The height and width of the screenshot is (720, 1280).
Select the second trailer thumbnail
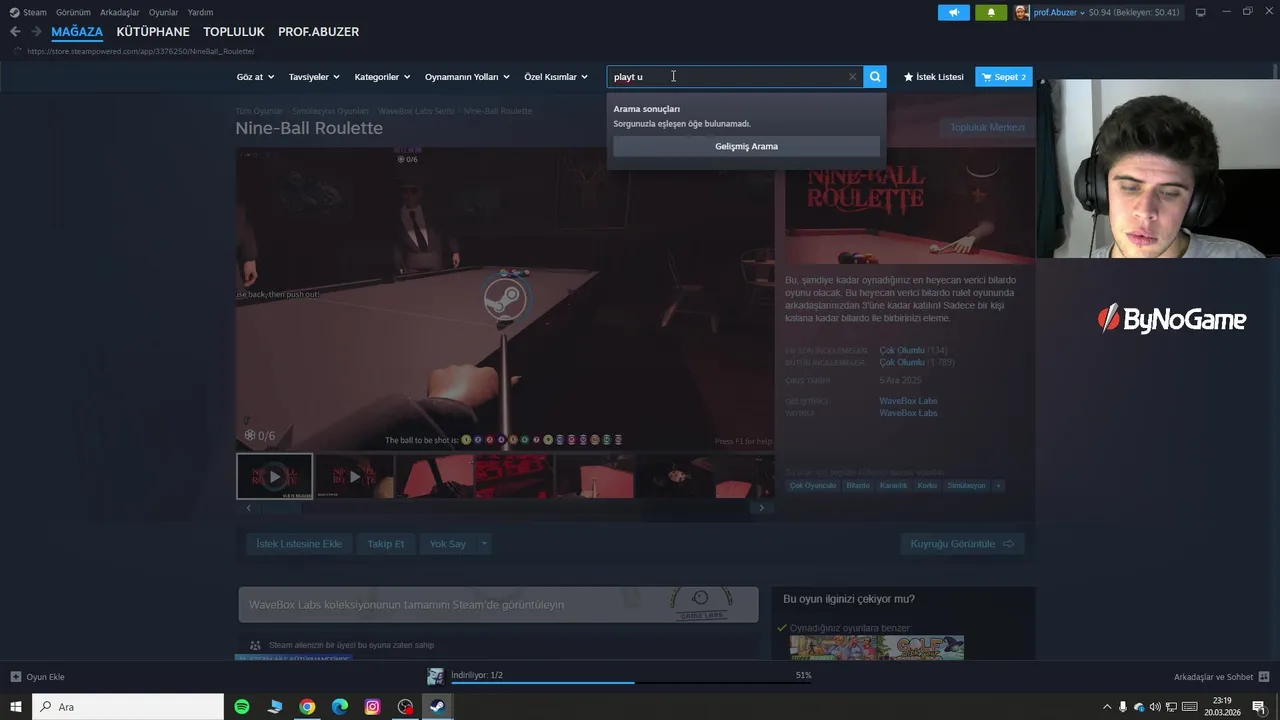(x=355, y=476)
